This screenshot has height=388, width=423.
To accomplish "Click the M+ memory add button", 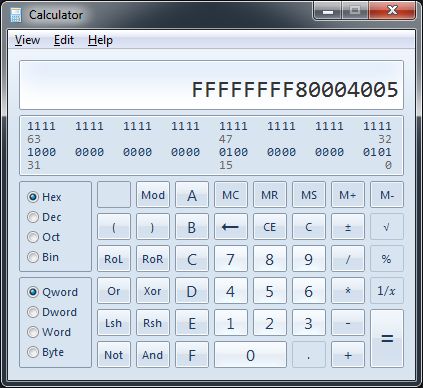I will coord(348,195).
